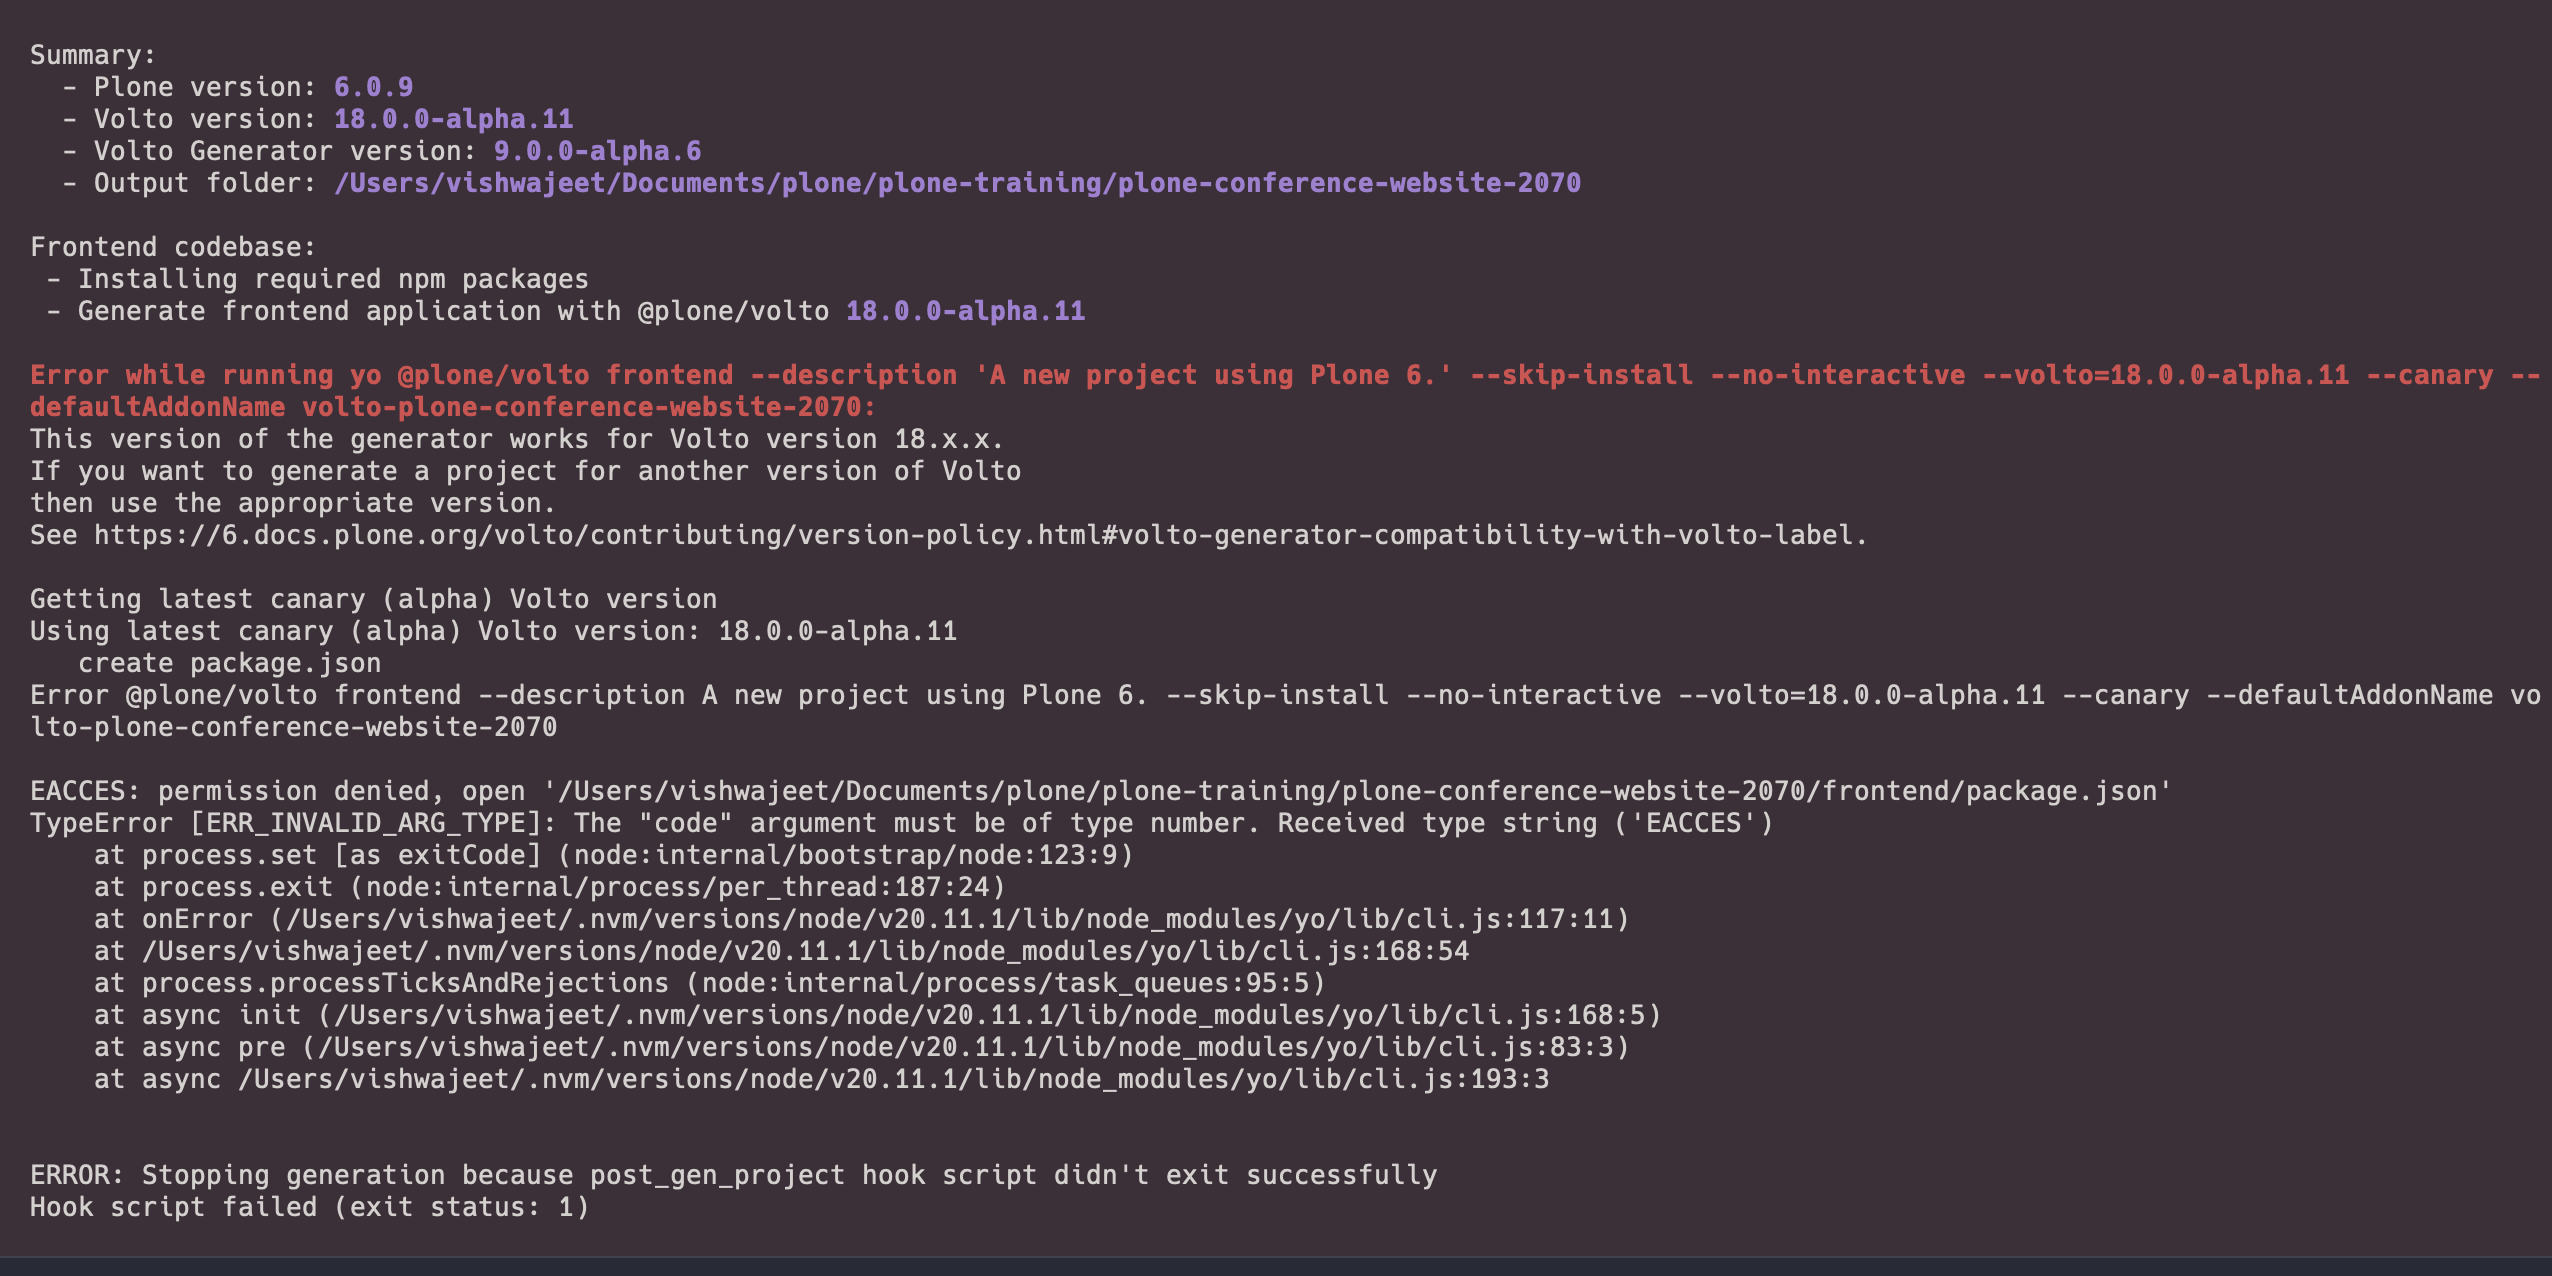Click the 'create package.json' line

coord(229,663)
